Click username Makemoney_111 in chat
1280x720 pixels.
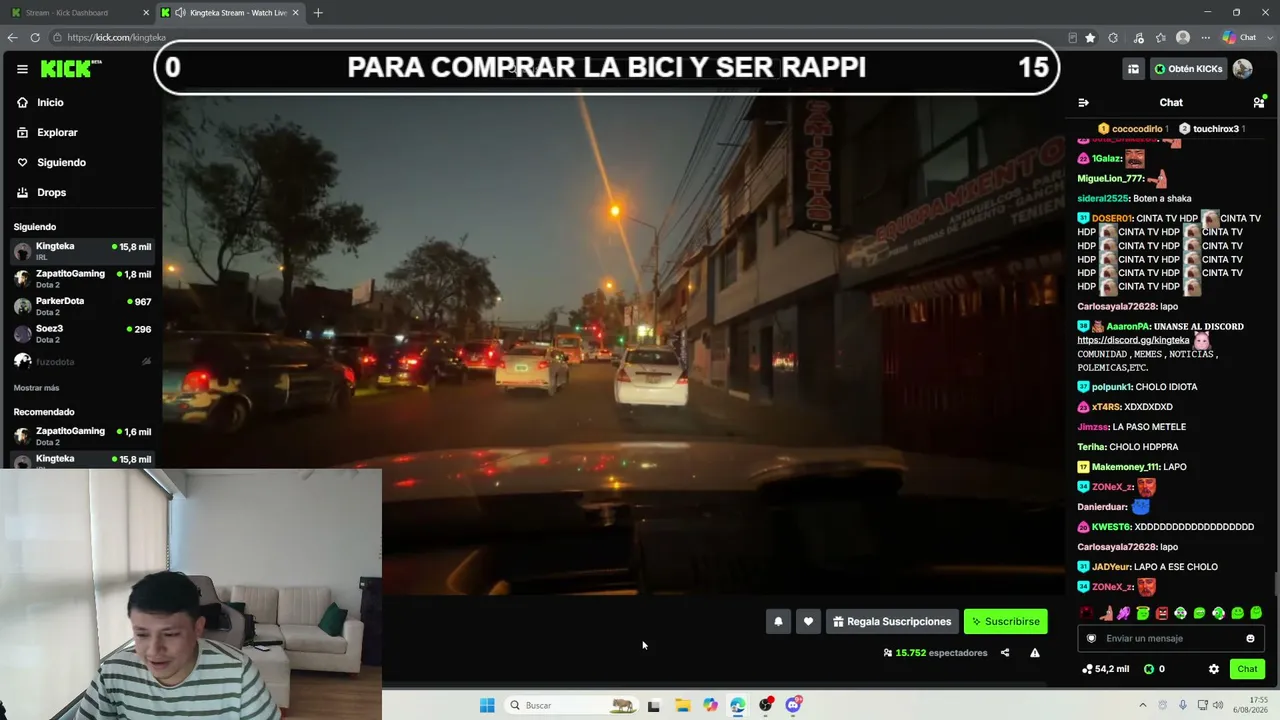click(1126, 467)
